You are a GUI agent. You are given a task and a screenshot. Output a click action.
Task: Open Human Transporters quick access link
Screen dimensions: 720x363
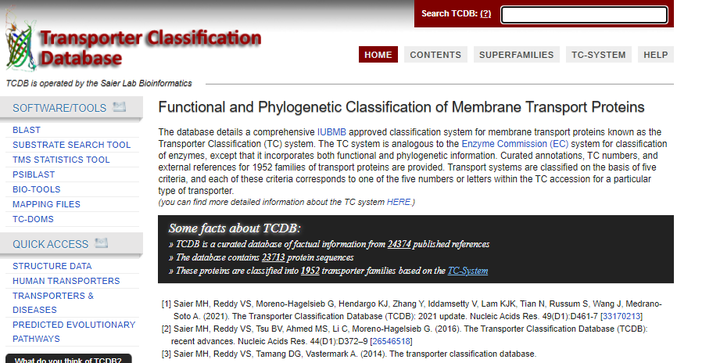pyautogui.click(x=66, y=281)
